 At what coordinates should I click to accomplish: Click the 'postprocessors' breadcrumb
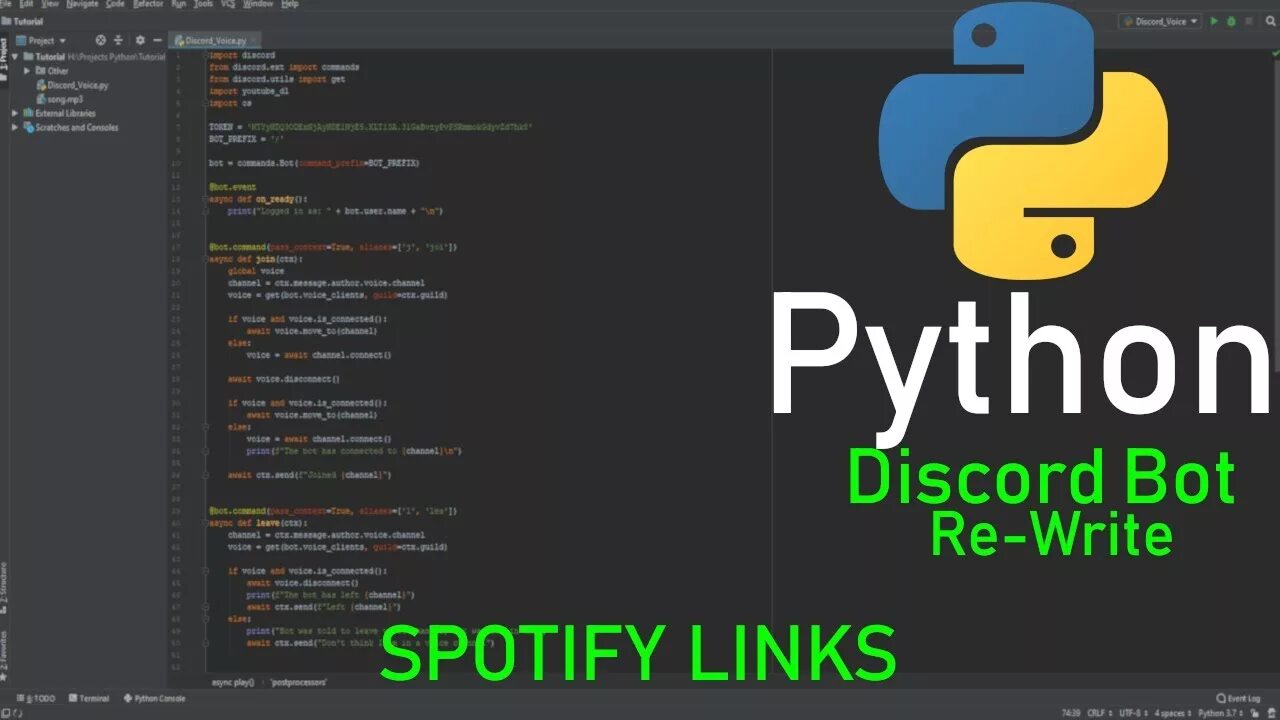click(299, 681)
